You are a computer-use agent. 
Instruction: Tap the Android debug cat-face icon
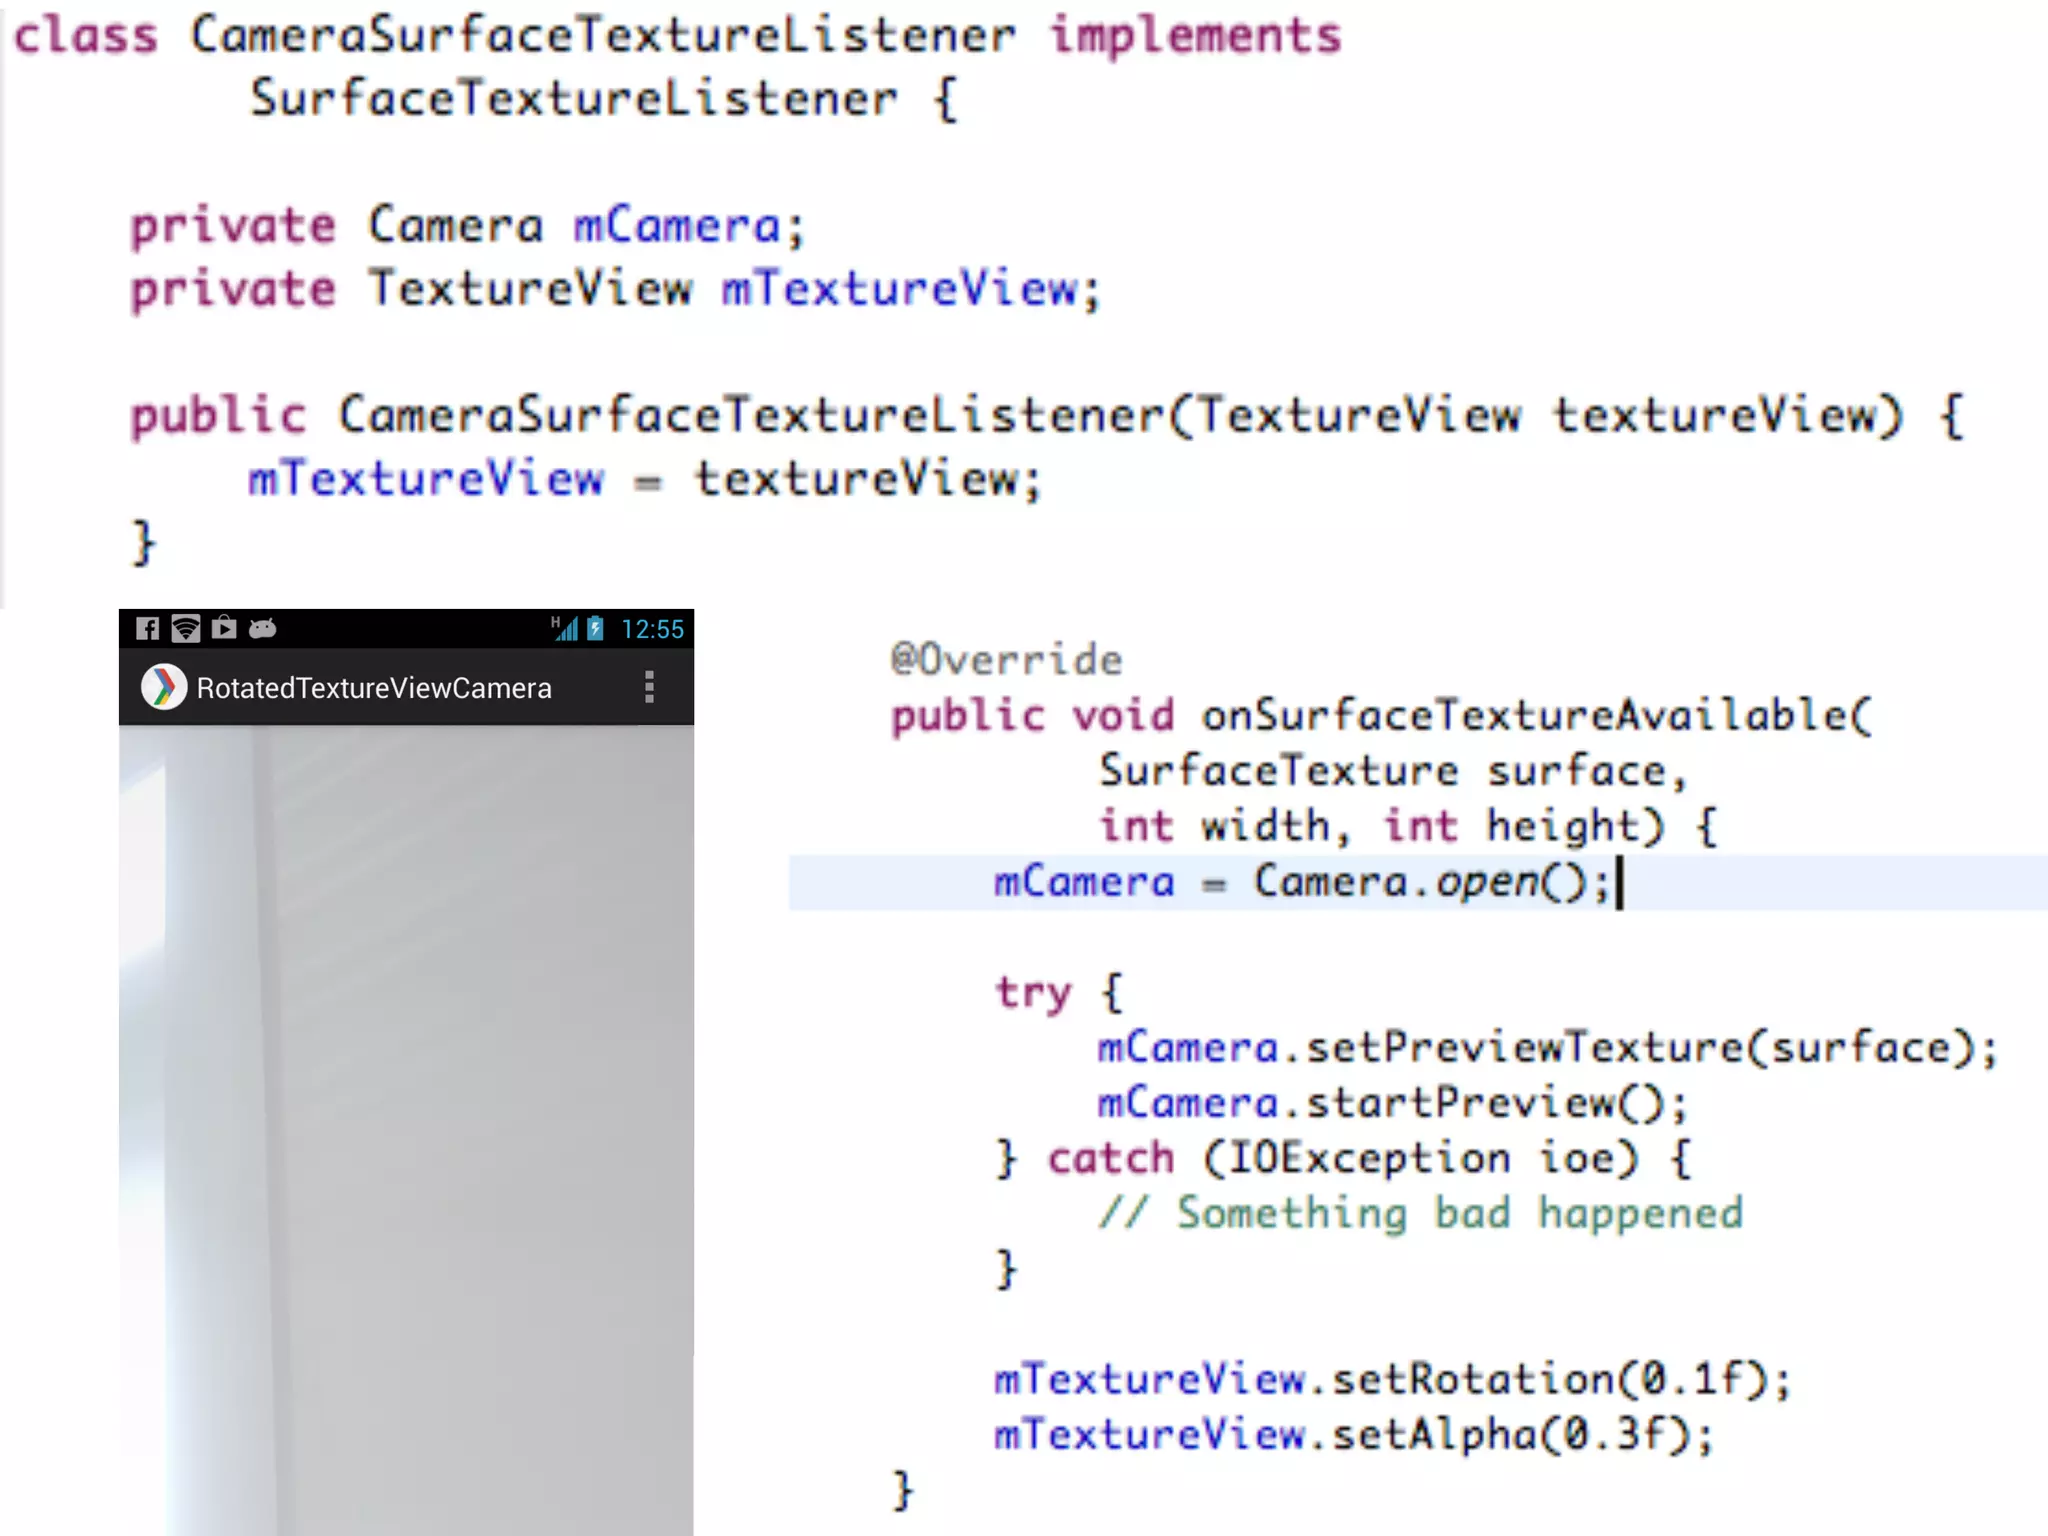[262, 628]
